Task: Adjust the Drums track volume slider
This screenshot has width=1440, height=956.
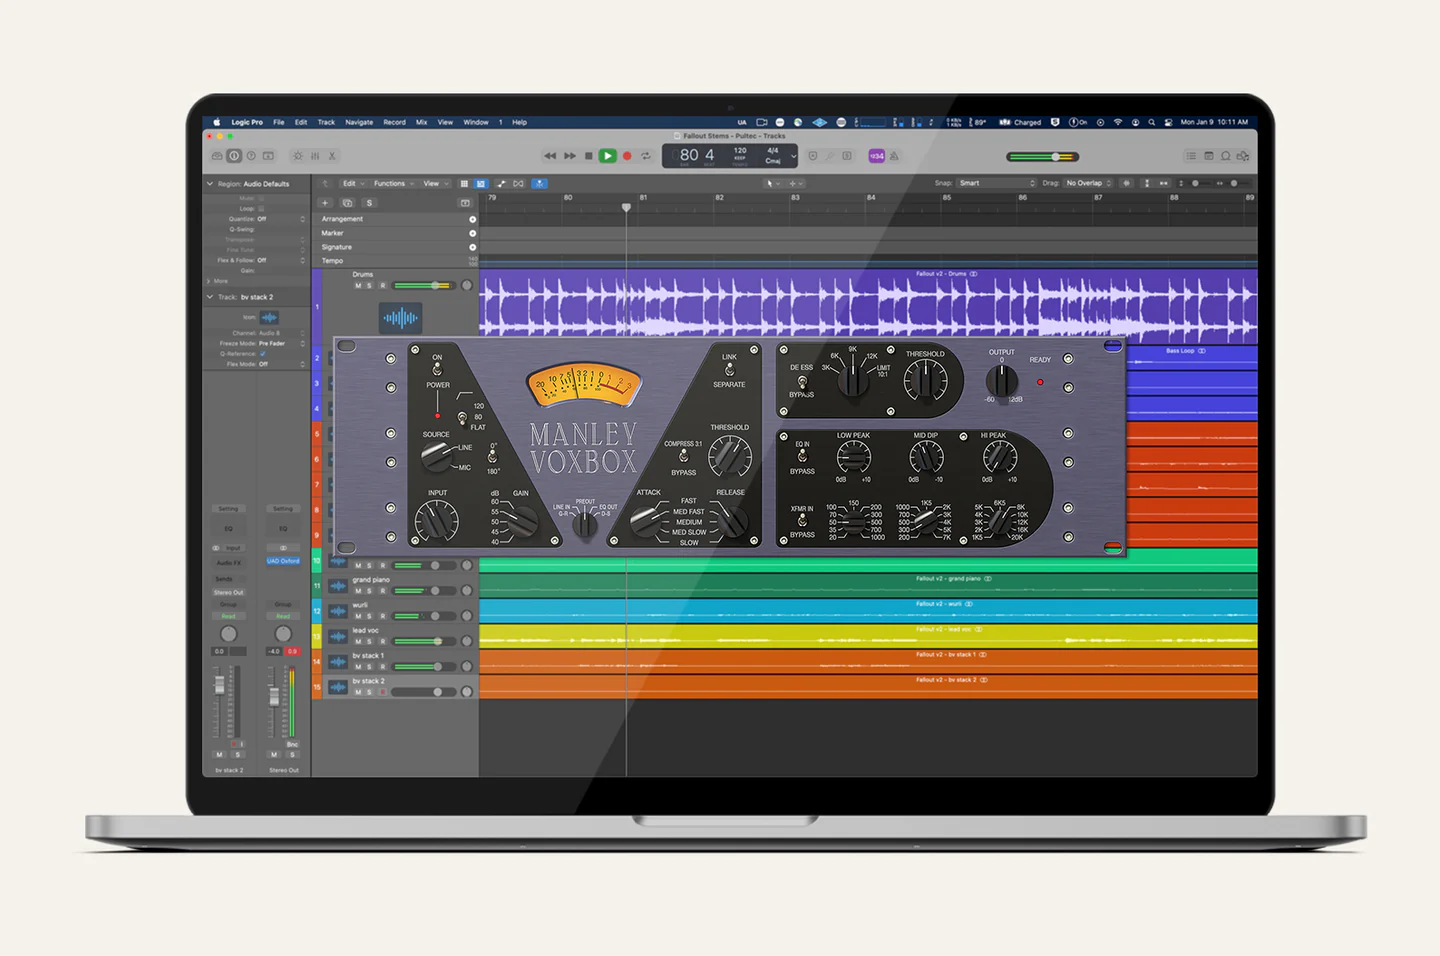Action: 434,286
